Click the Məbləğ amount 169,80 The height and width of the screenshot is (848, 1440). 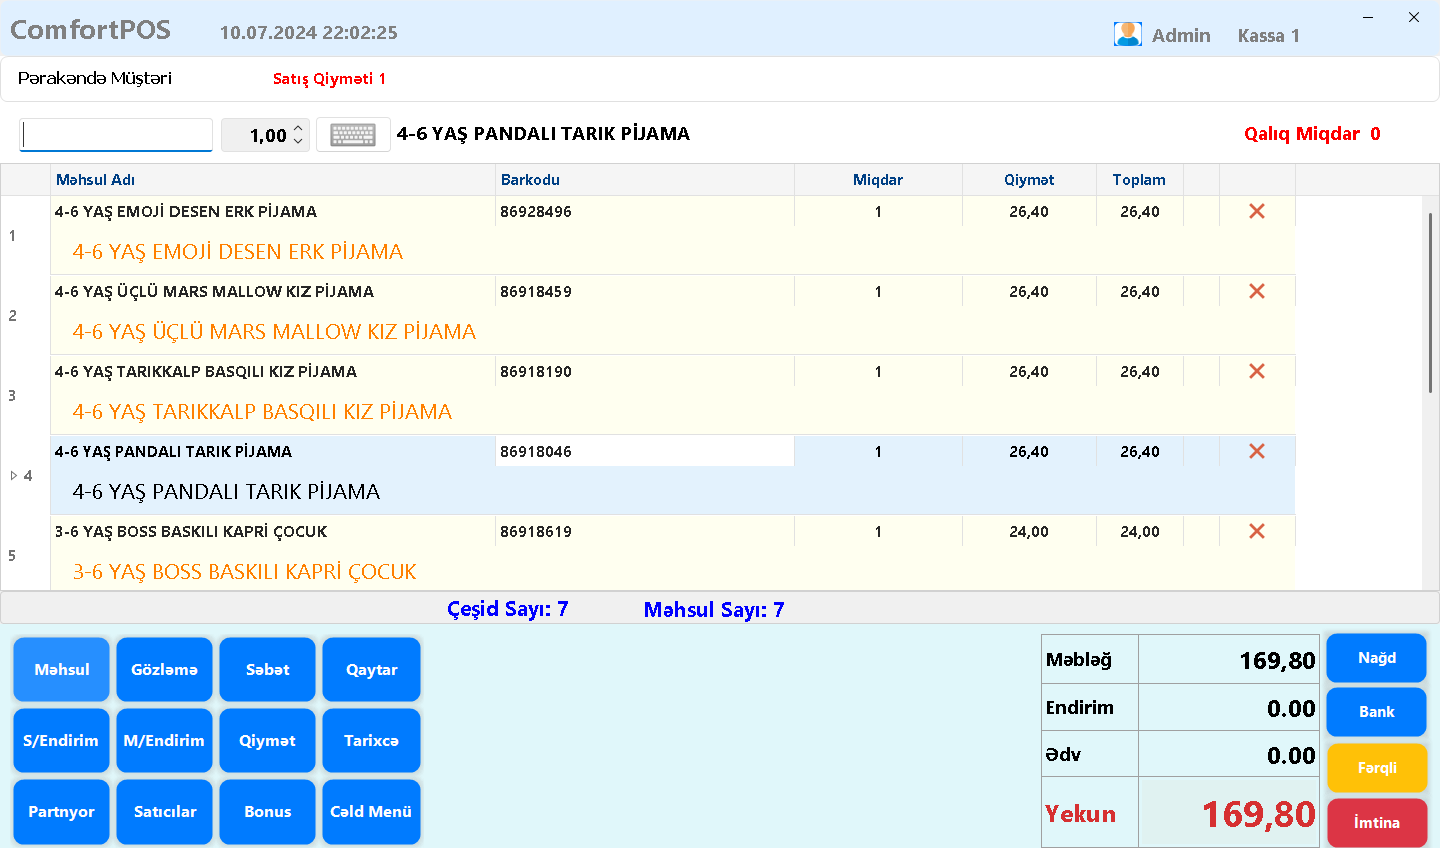point(1277,660)
